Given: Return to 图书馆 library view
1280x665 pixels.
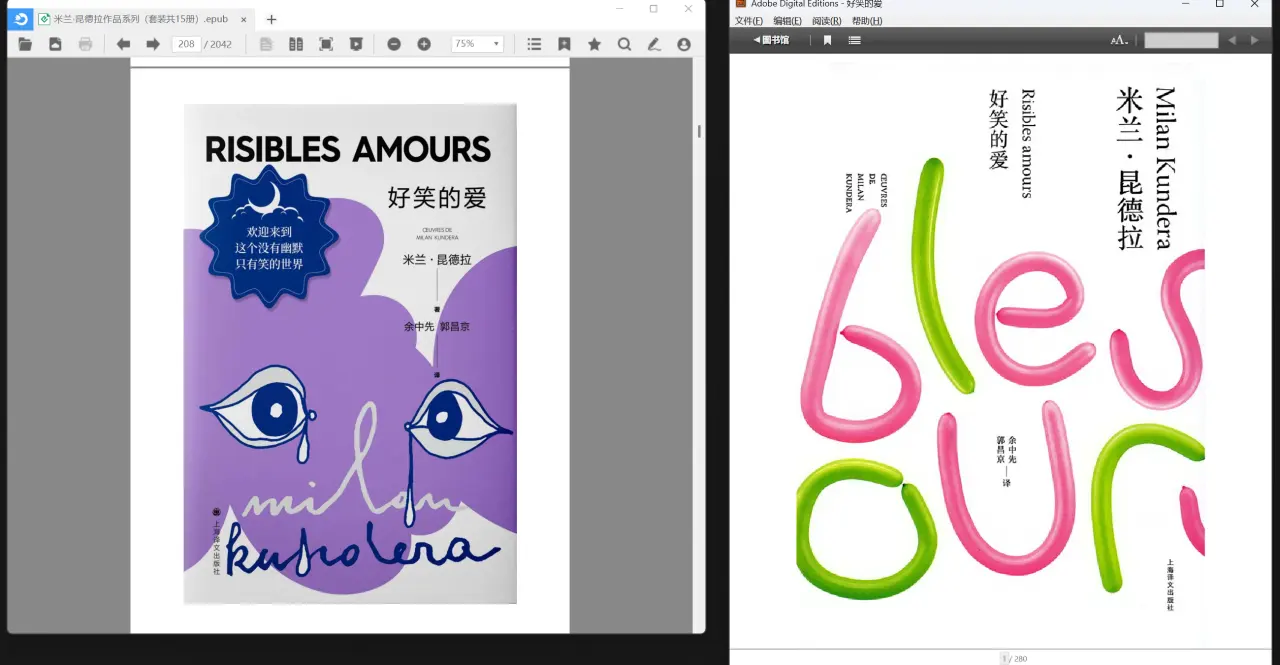Looking at the screenshot, I should 771,40.
